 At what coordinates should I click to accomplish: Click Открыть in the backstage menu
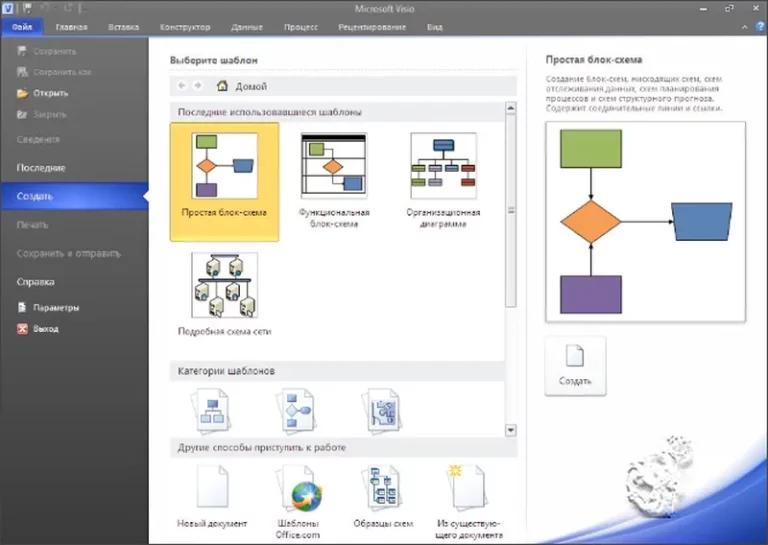coord(50,93)
